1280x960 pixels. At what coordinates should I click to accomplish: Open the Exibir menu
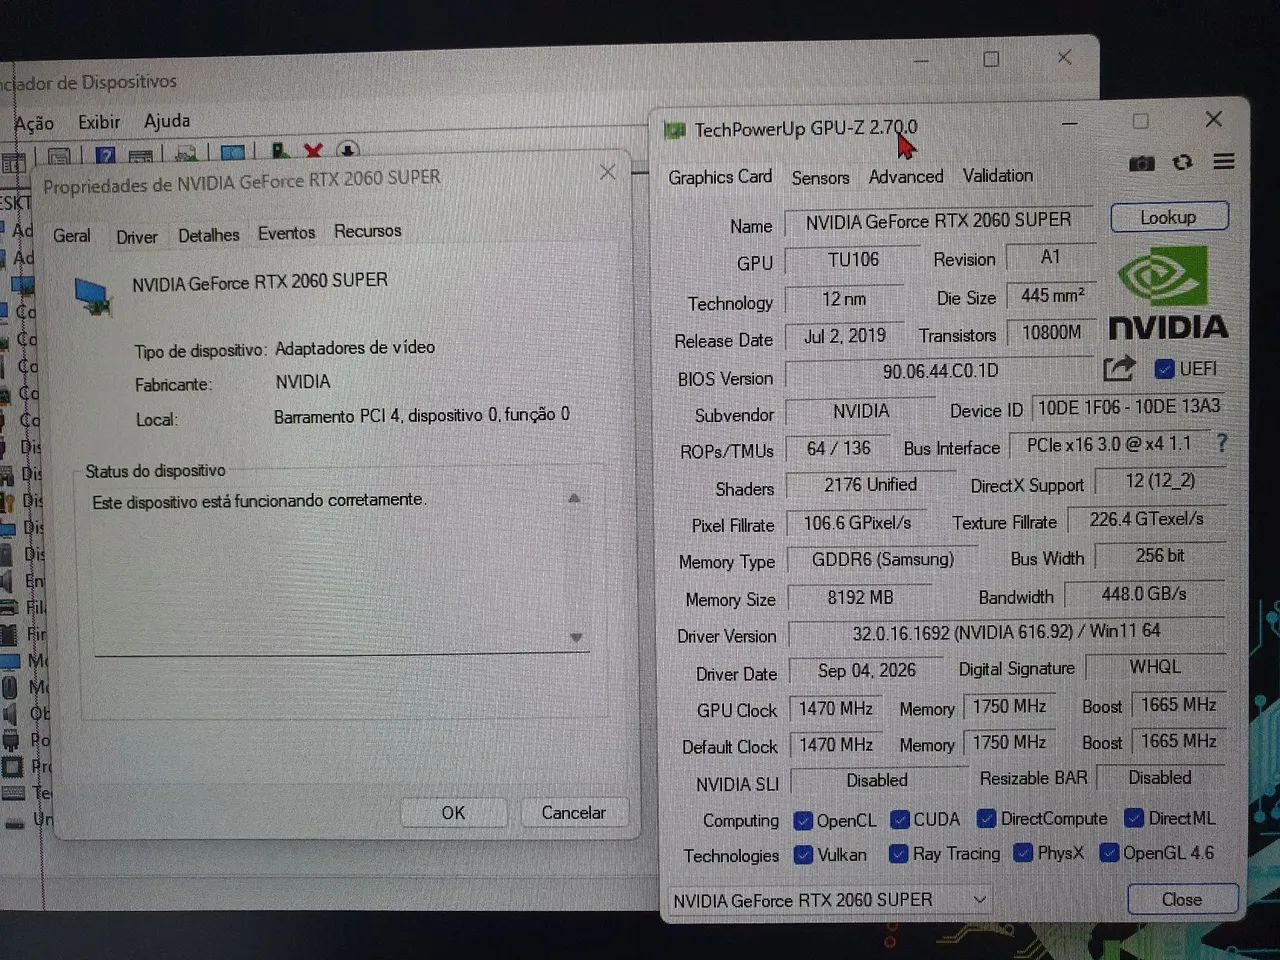pos(99,122)
